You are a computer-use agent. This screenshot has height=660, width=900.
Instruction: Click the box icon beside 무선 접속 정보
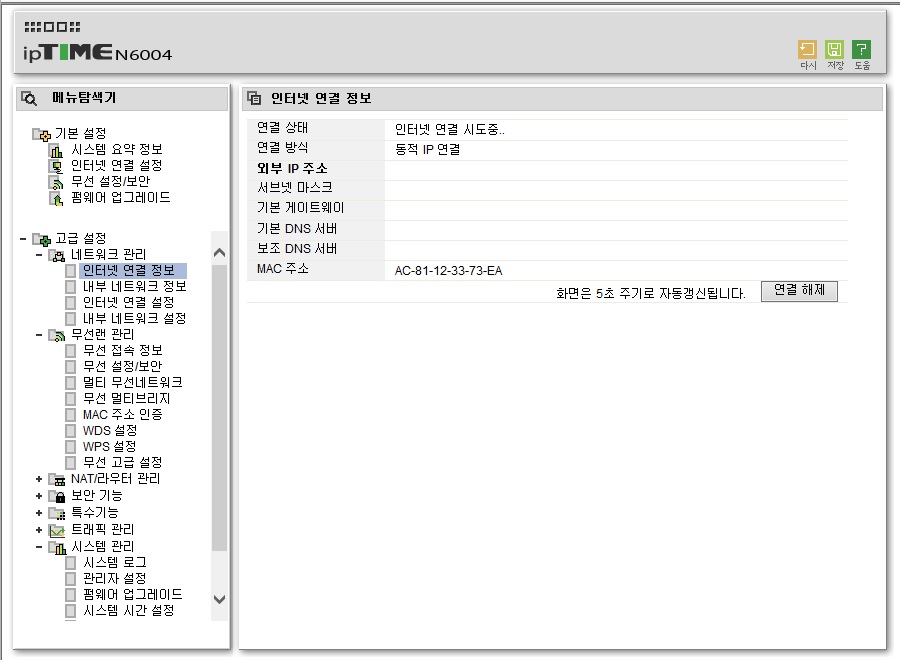coord(71,351)
